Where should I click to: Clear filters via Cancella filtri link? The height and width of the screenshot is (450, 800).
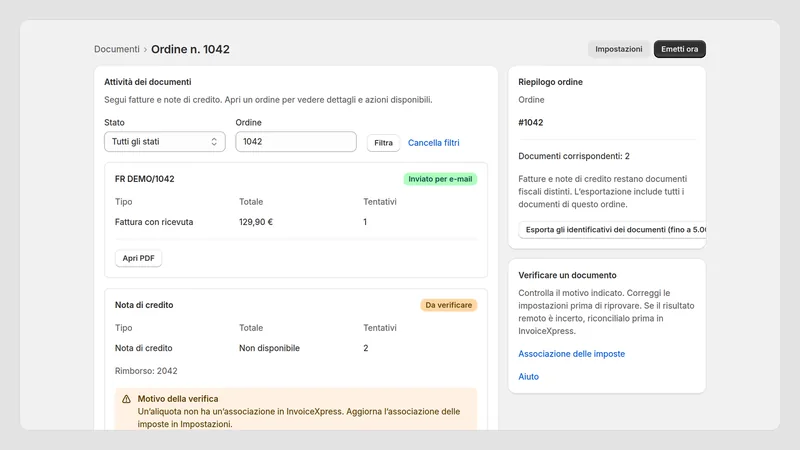[433, 143]
